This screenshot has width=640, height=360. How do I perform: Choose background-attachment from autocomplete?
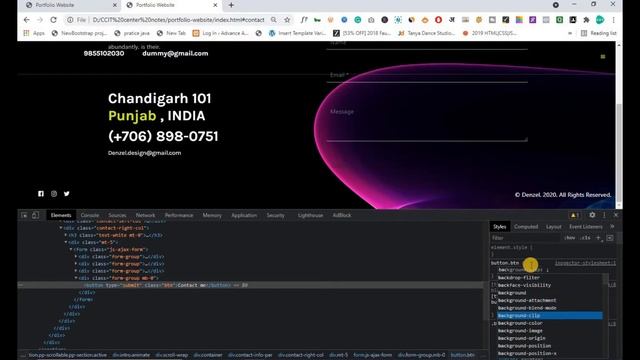(549, 300)
